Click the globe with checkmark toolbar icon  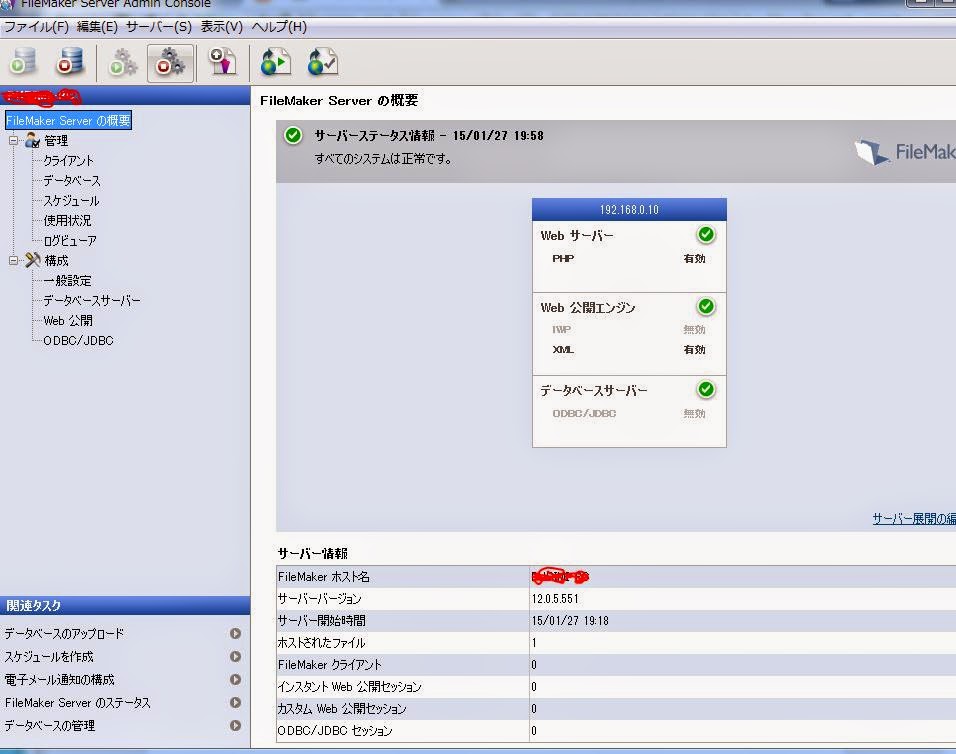(x=323, y=62)
